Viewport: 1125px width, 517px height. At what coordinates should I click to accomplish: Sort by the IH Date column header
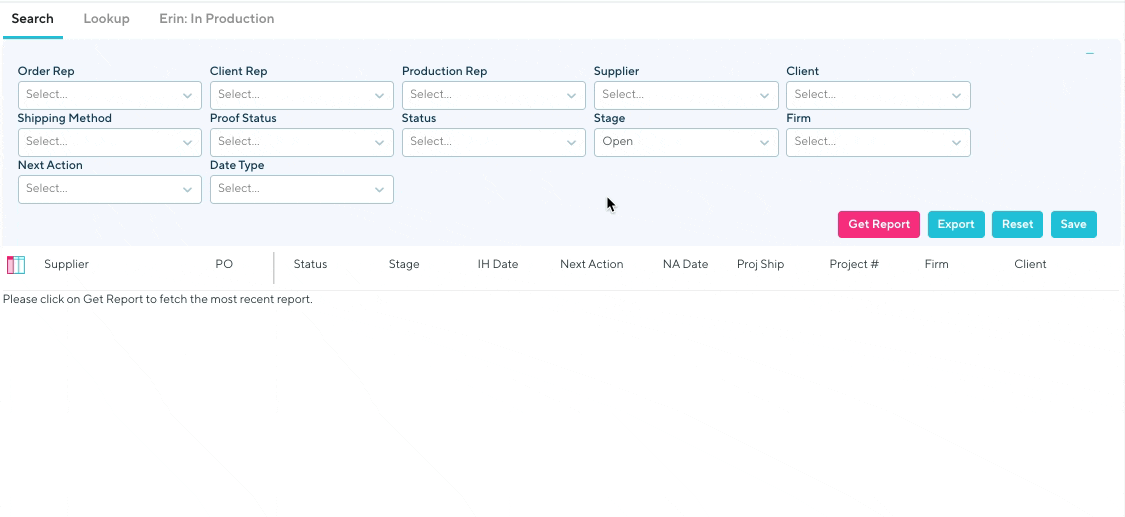click(497, 265)
